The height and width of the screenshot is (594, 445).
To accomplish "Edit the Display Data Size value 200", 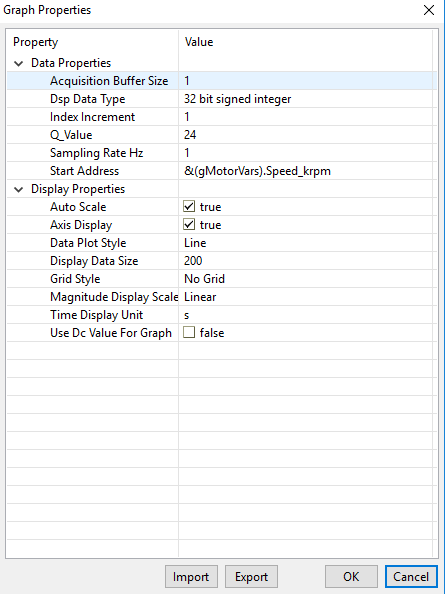I will pyautogui.click(x=308, y=261).
